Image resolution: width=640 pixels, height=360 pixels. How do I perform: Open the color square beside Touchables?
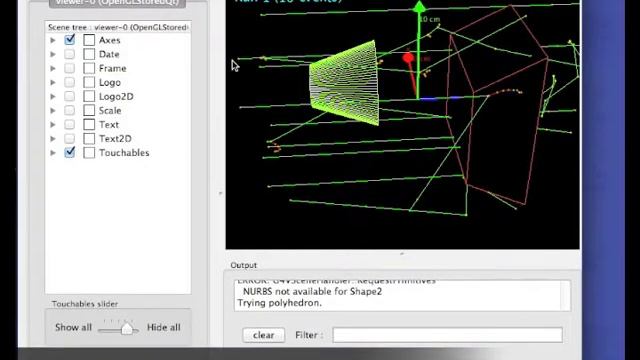pyautogui.click(x=89, y=153)
